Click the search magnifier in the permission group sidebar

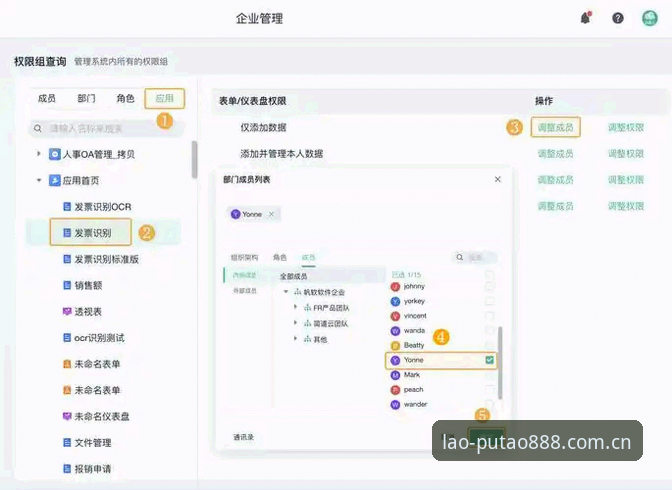38,128
